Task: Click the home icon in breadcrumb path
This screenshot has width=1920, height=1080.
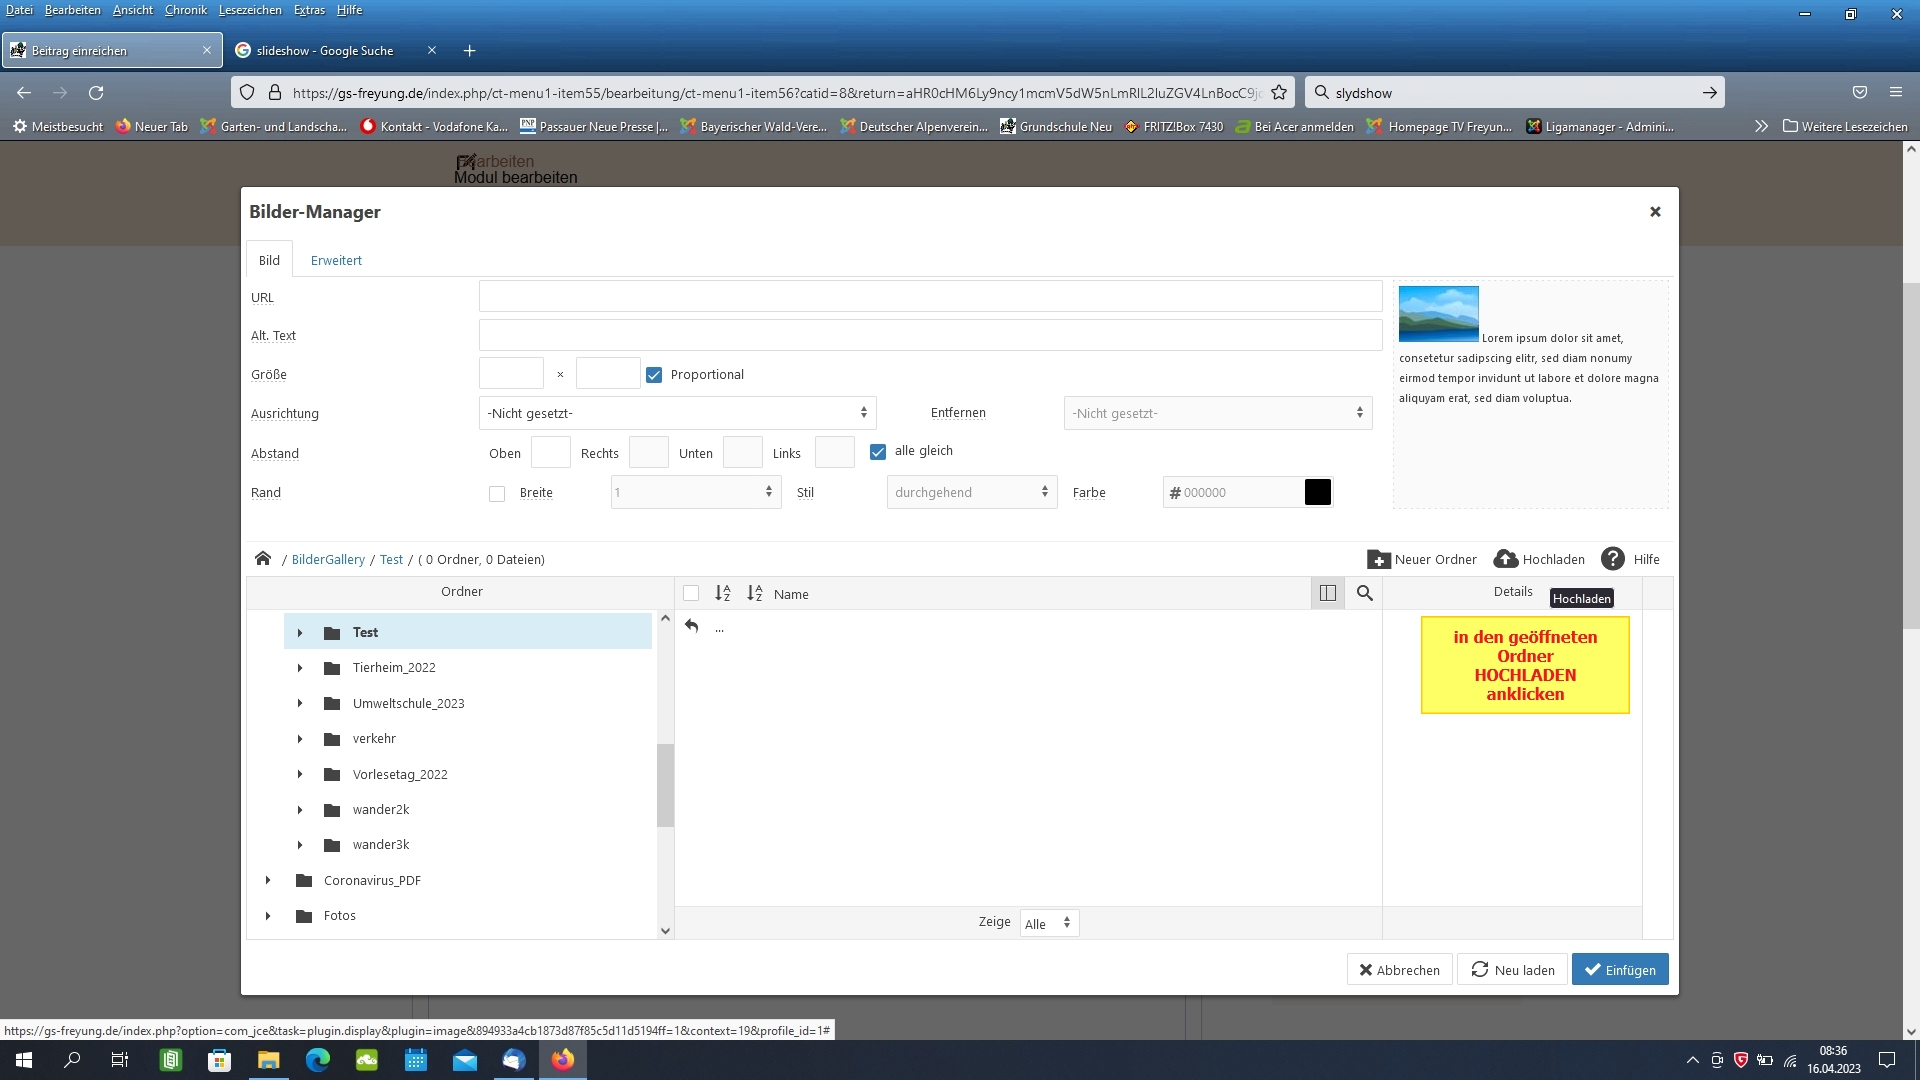Action: tap(263, 559)
